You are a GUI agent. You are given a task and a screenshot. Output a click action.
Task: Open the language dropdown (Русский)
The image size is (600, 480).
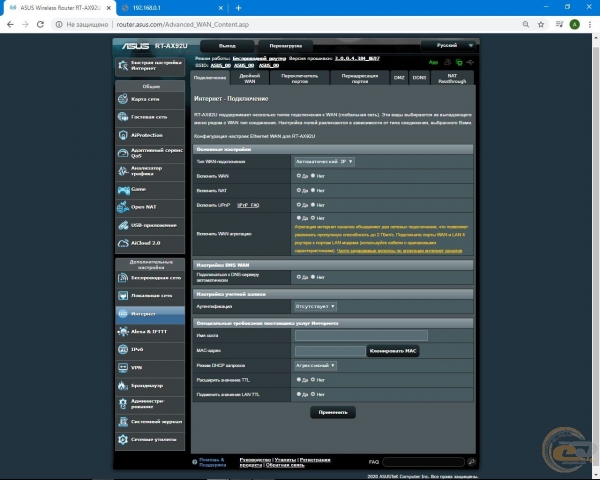click(448, 46)
